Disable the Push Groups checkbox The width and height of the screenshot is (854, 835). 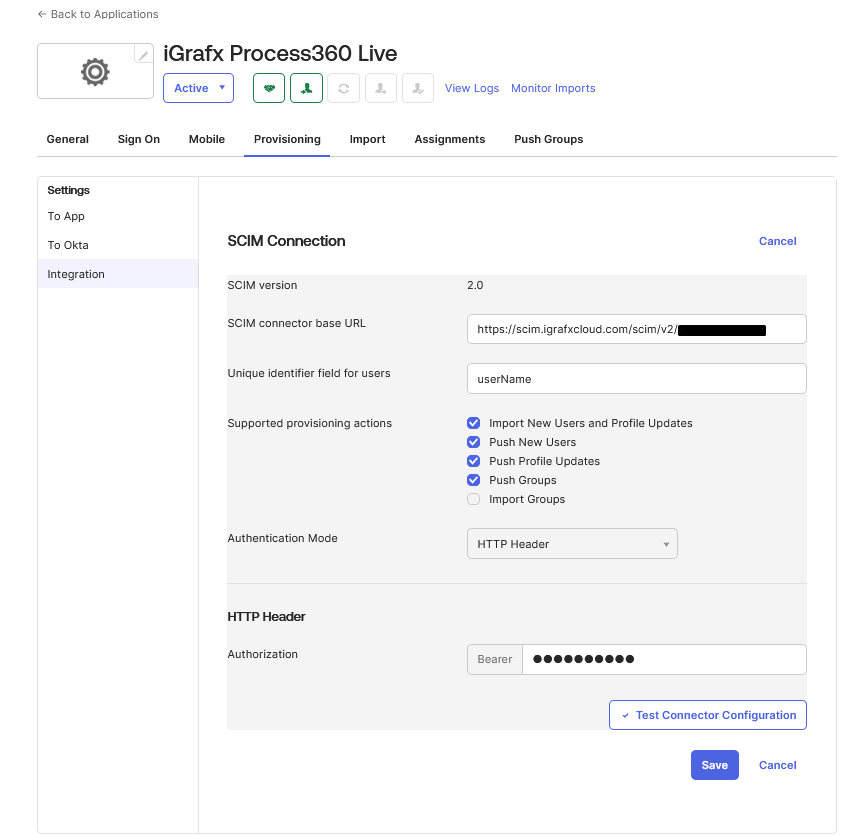[x=474, y=480]
